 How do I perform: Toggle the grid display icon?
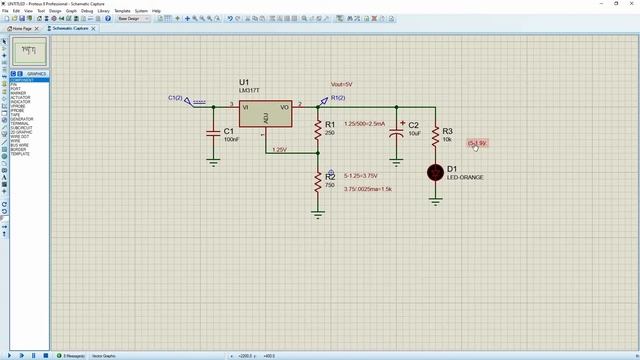(168, 18)
